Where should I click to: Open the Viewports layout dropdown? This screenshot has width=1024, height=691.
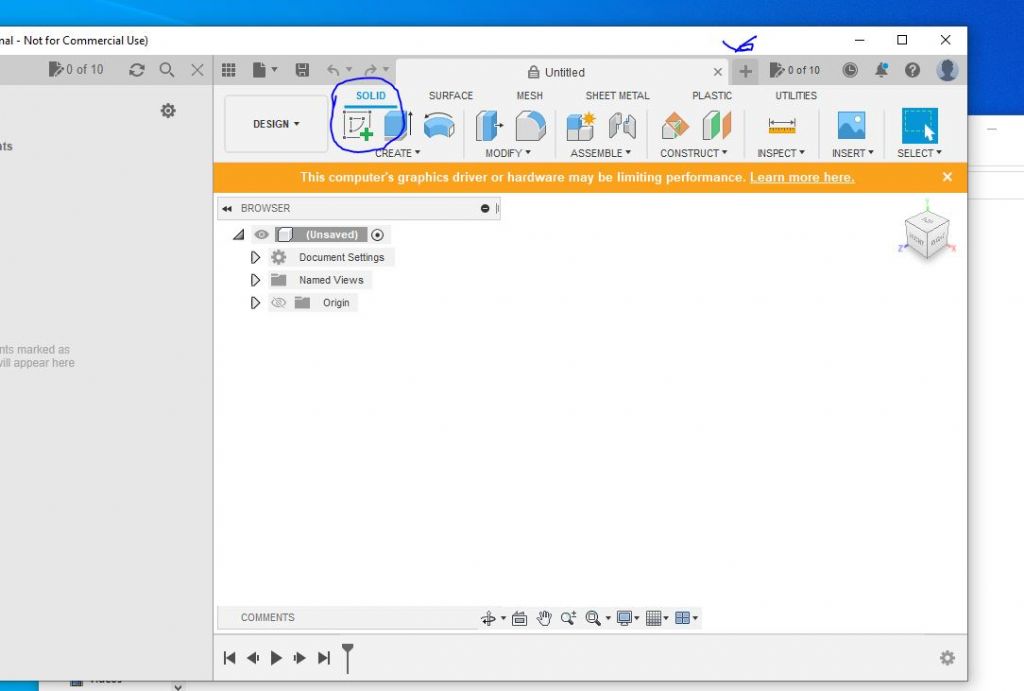click(x=686, y=618)
